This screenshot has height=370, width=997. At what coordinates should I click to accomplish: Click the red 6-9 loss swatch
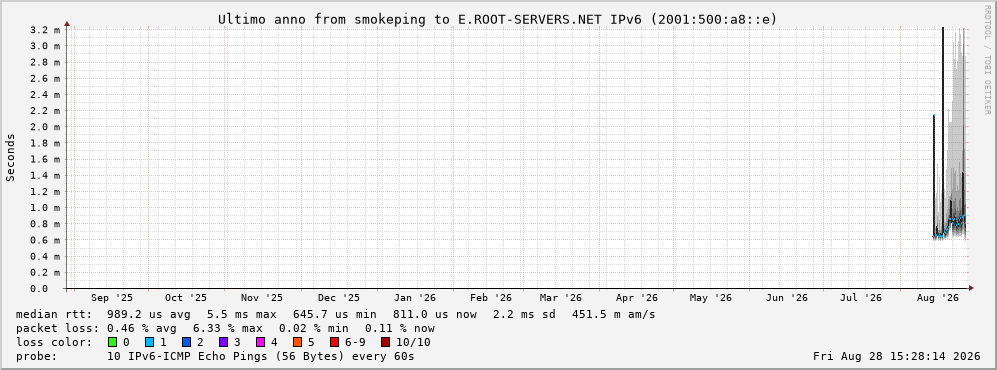coord(334,342)
